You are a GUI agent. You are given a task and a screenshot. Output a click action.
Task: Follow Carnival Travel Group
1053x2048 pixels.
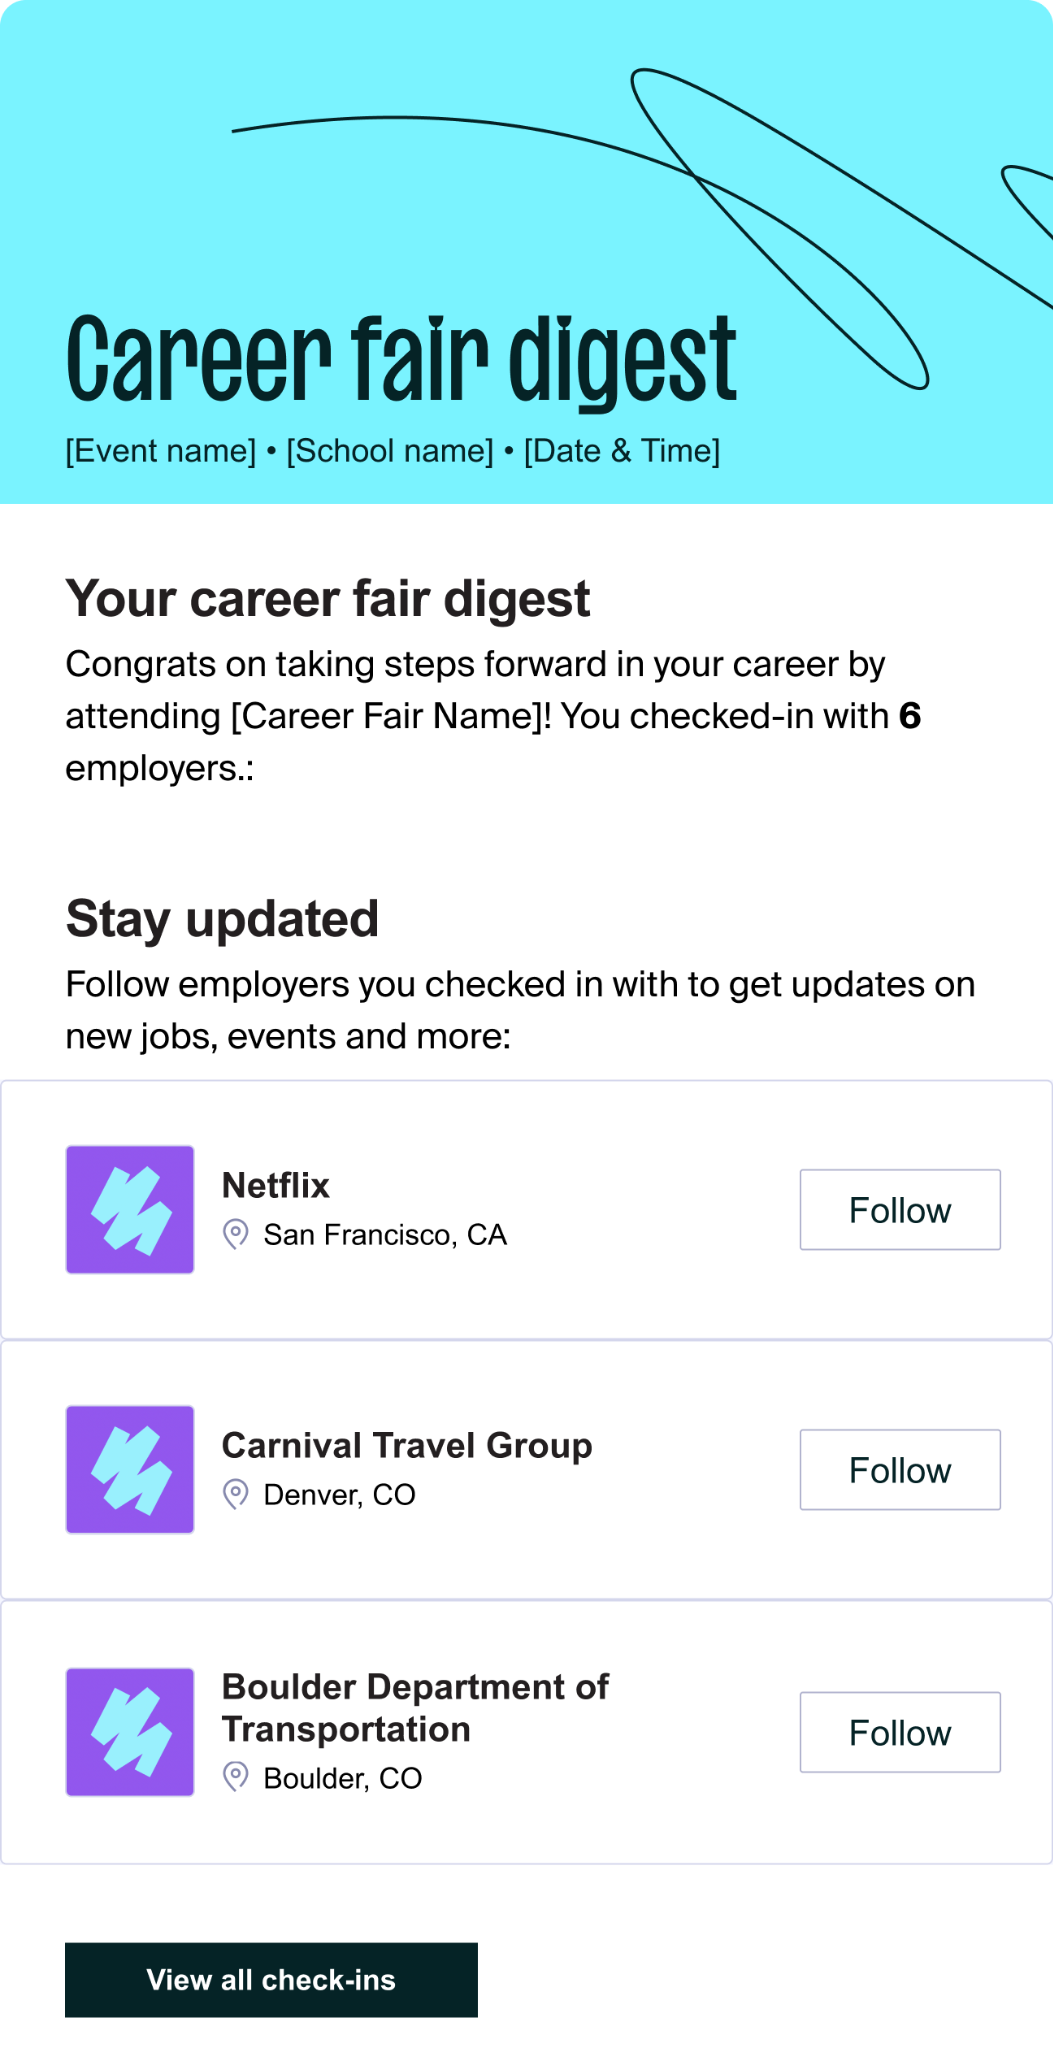click(x=900, y=1469)
